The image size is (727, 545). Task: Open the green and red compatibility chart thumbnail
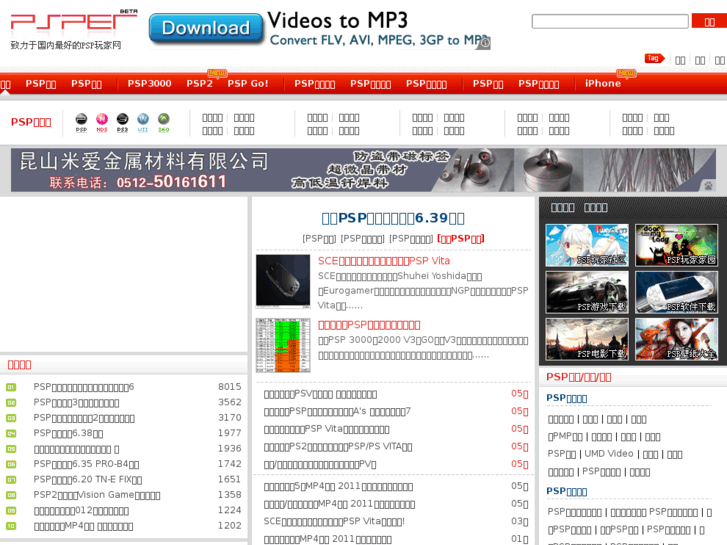(283, 345)
